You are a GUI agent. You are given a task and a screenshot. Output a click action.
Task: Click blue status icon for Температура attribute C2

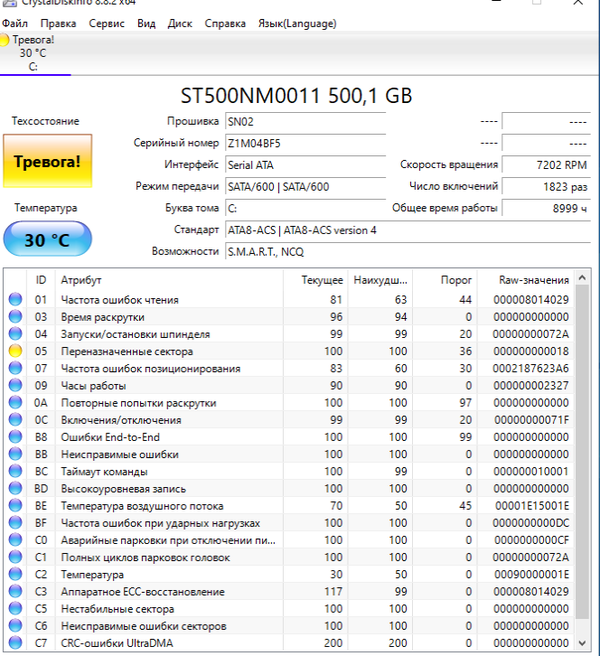click(x=14, y=574)
